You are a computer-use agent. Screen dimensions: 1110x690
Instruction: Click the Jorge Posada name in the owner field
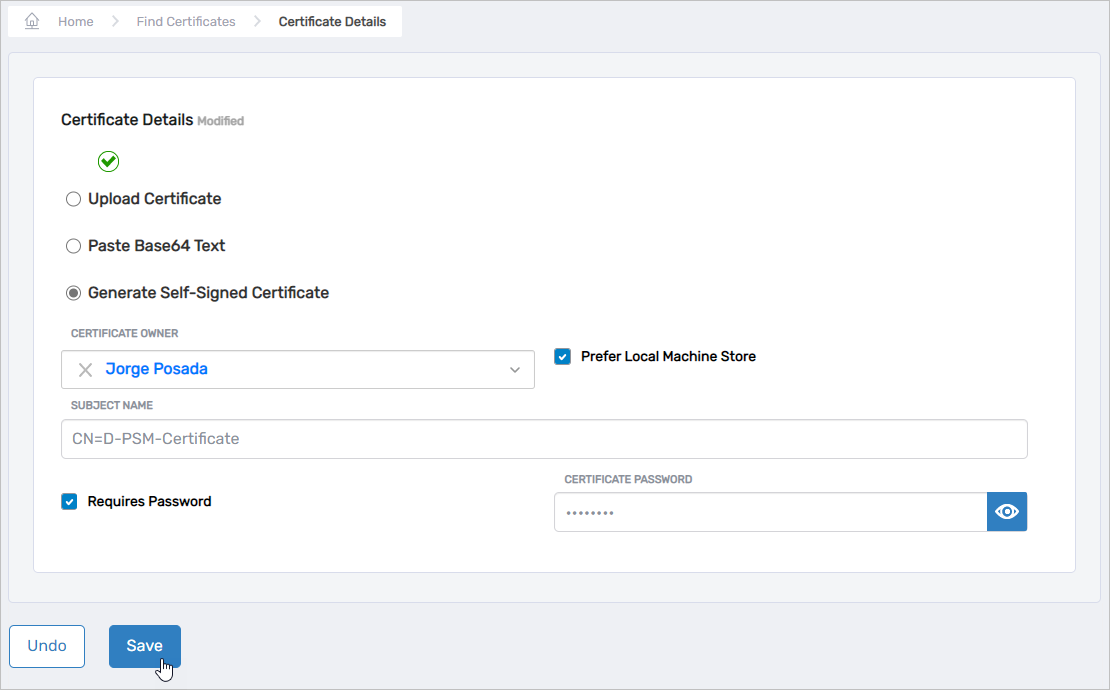[x=156, y=369]
